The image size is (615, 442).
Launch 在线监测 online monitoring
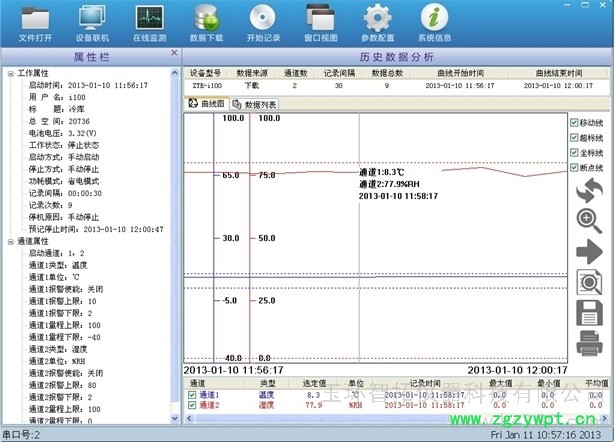tap(148, 20)
